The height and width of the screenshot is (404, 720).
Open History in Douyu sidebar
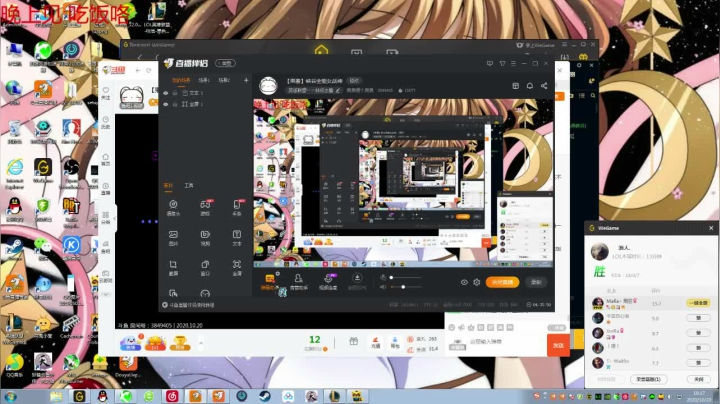(x=106, y=122)
